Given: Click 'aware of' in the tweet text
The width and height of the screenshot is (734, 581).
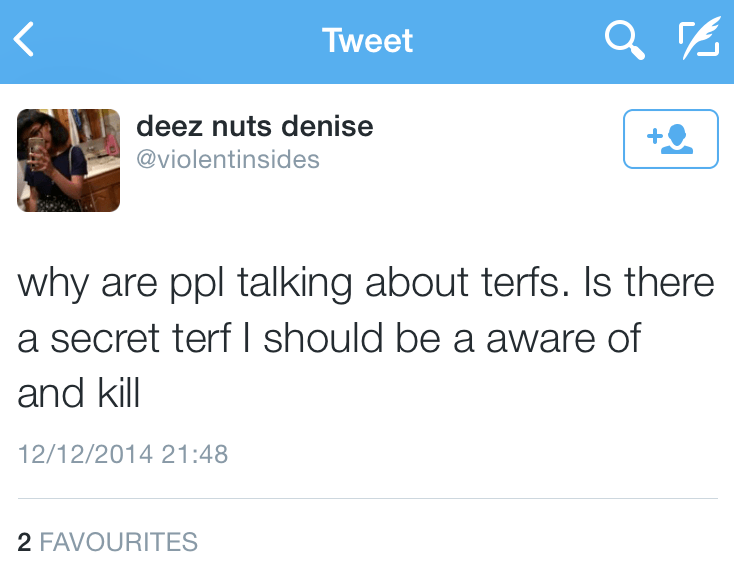Looking at the screenshot, I should click(563, 340).
